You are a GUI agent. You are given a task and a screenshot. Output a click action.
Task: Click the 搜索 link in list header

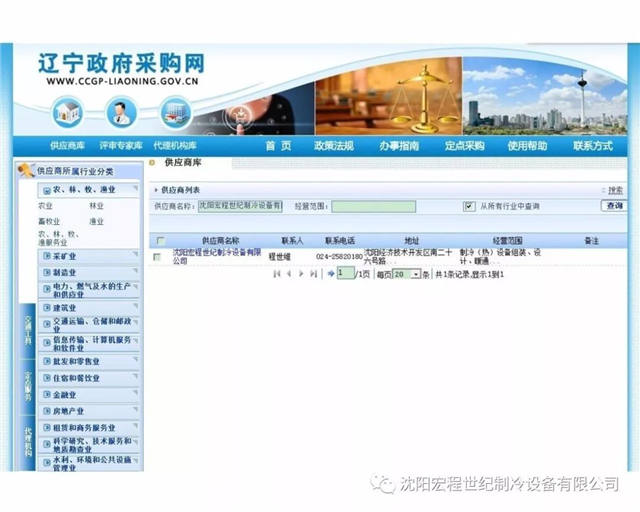(616, 190)
